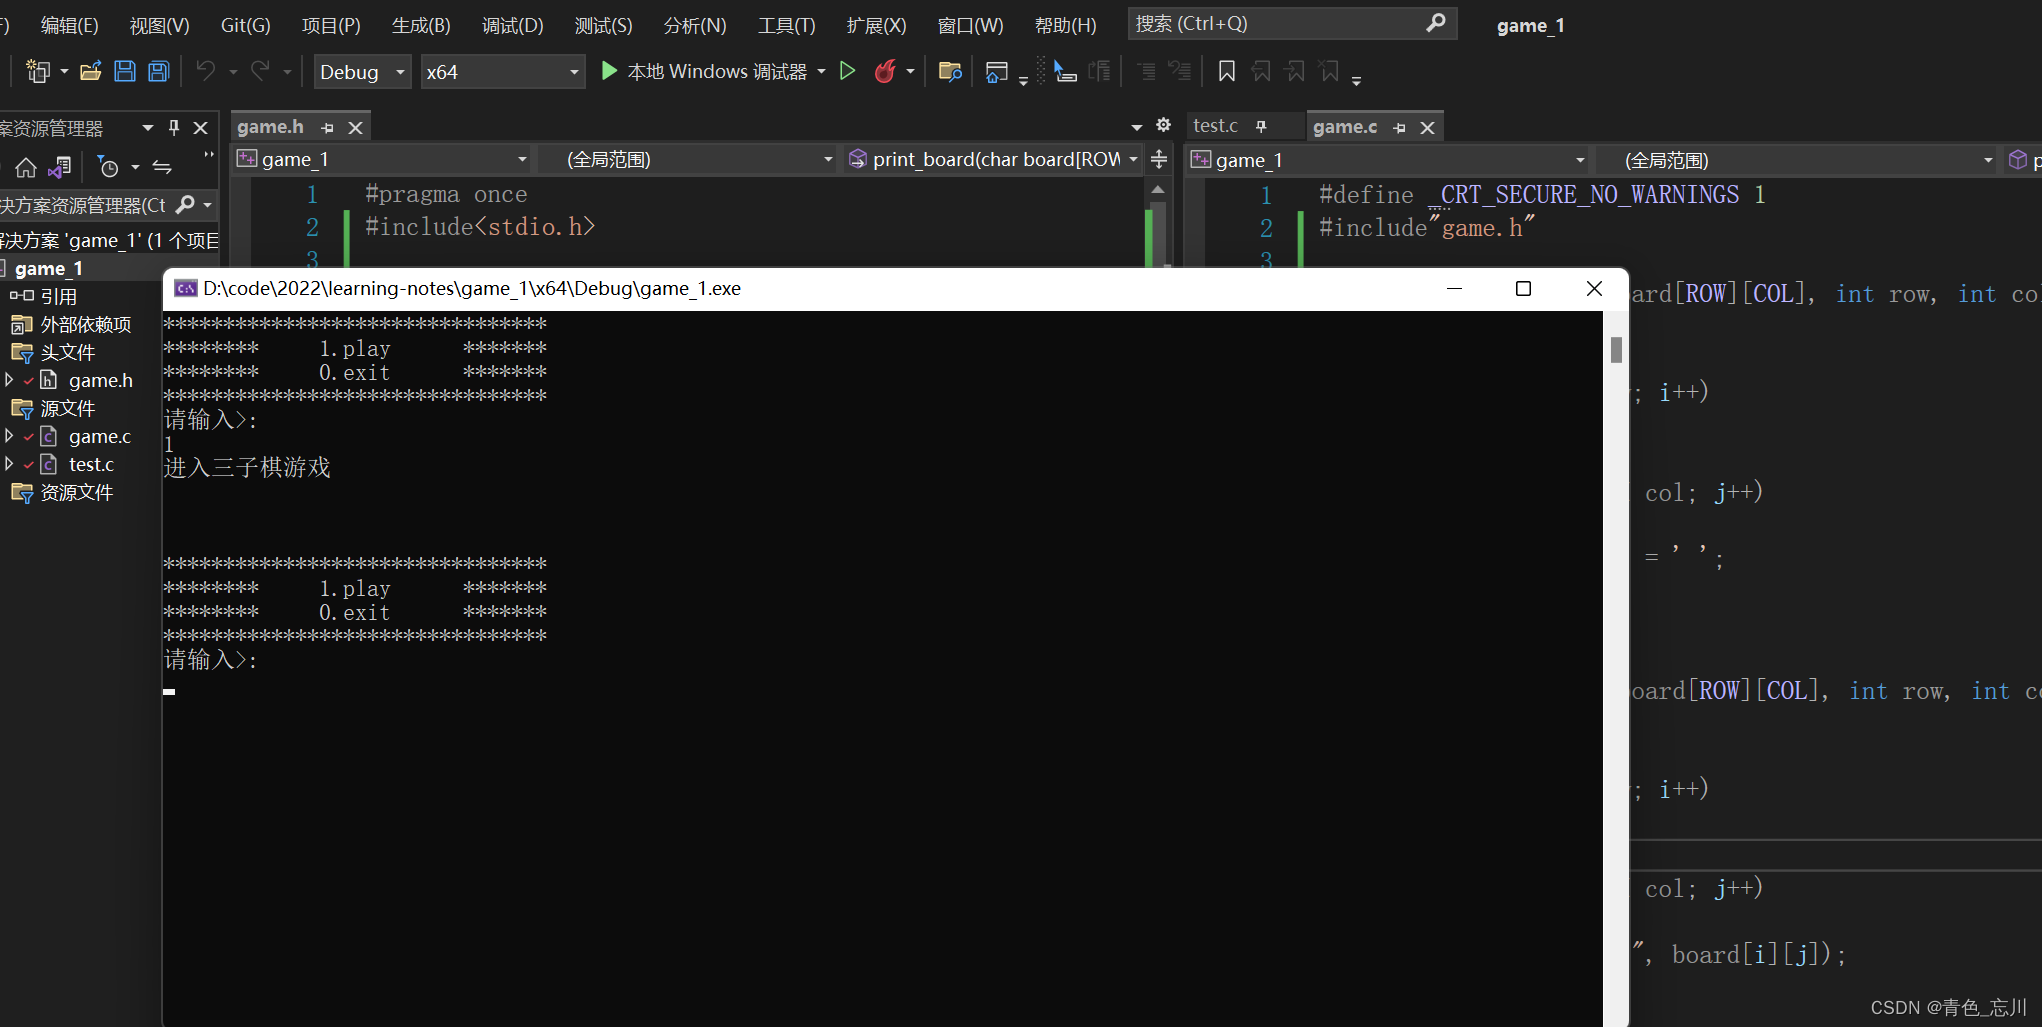Screen dimensions: 2042x1027
Task: Click the Solution Explorer search magnifier icon
Action: [x=185, y=204]
